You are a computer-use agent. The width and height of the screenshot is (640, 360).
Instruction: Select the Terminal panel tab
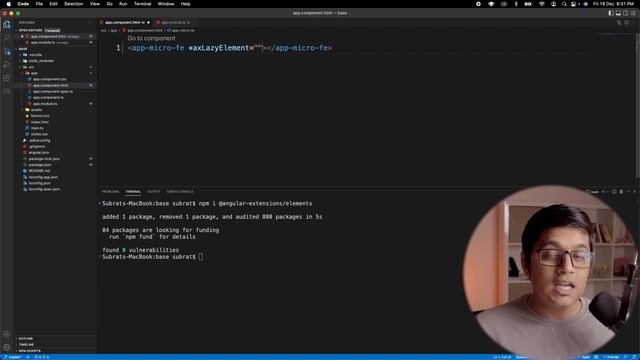(x=133, y=191)
